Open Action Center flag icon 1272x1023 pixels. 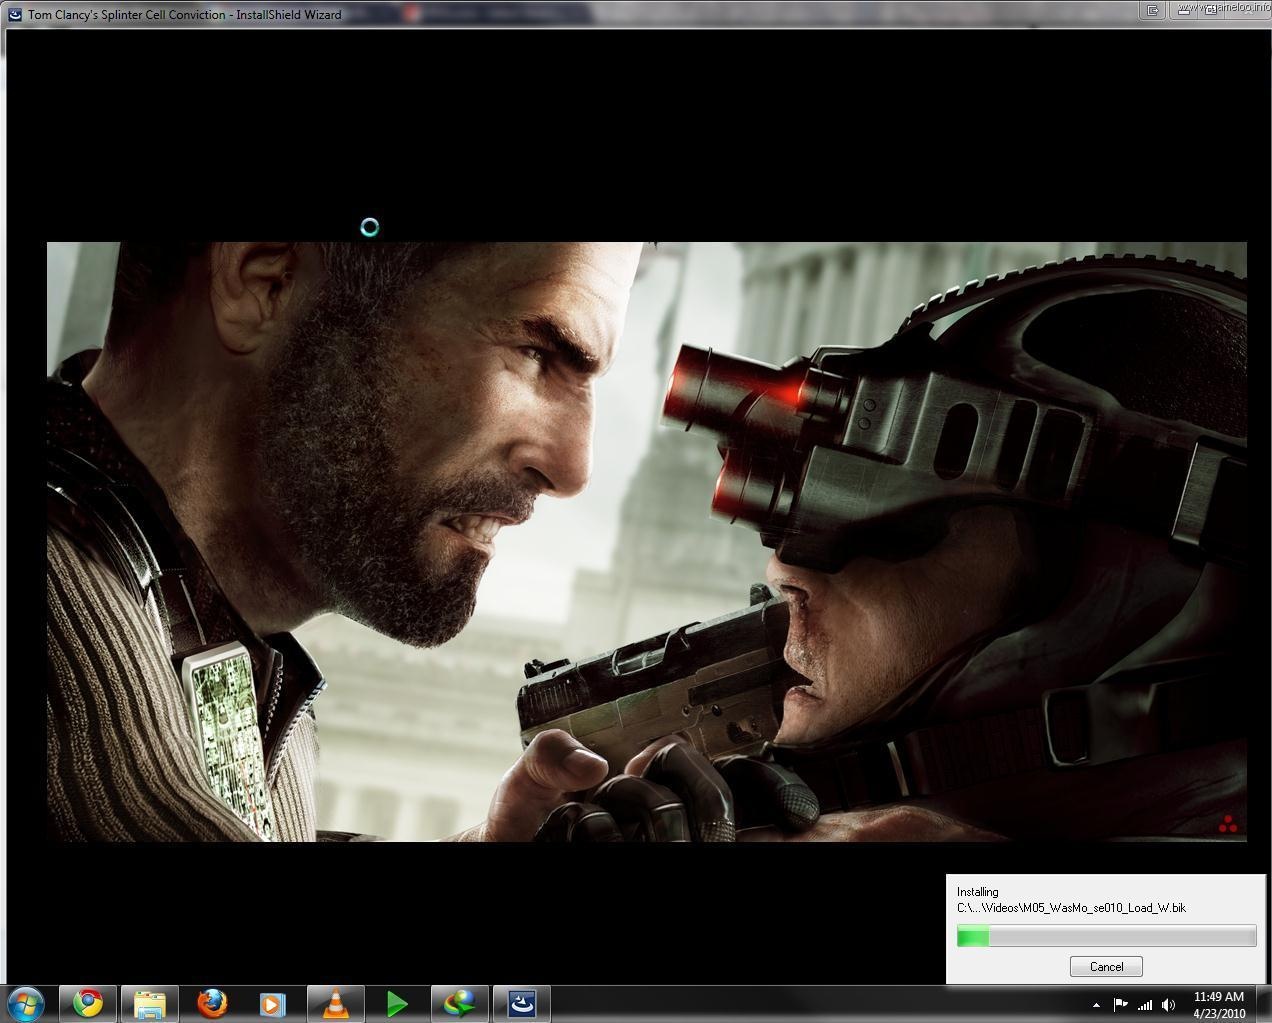pyautogui.click(x=1120, y=1005)
